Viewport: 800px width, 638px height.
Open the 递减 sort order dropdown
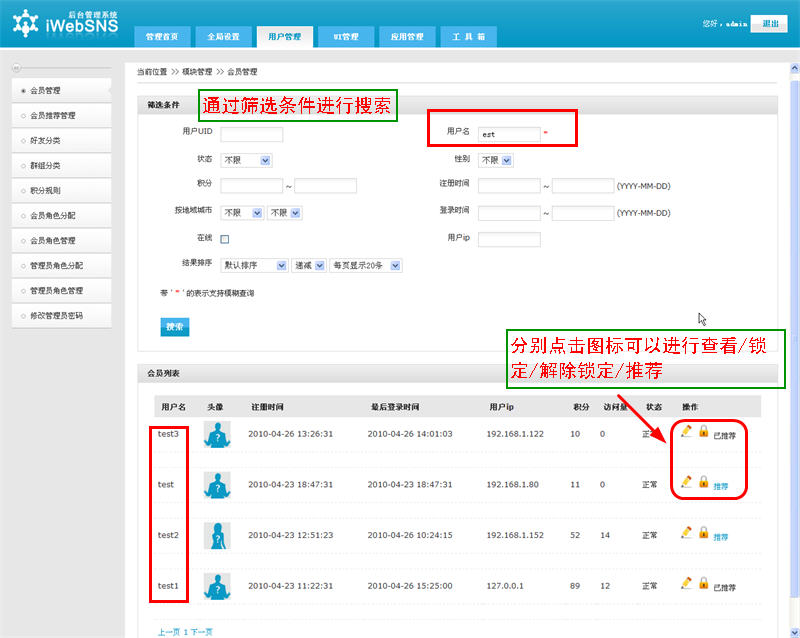click(309, 265)
